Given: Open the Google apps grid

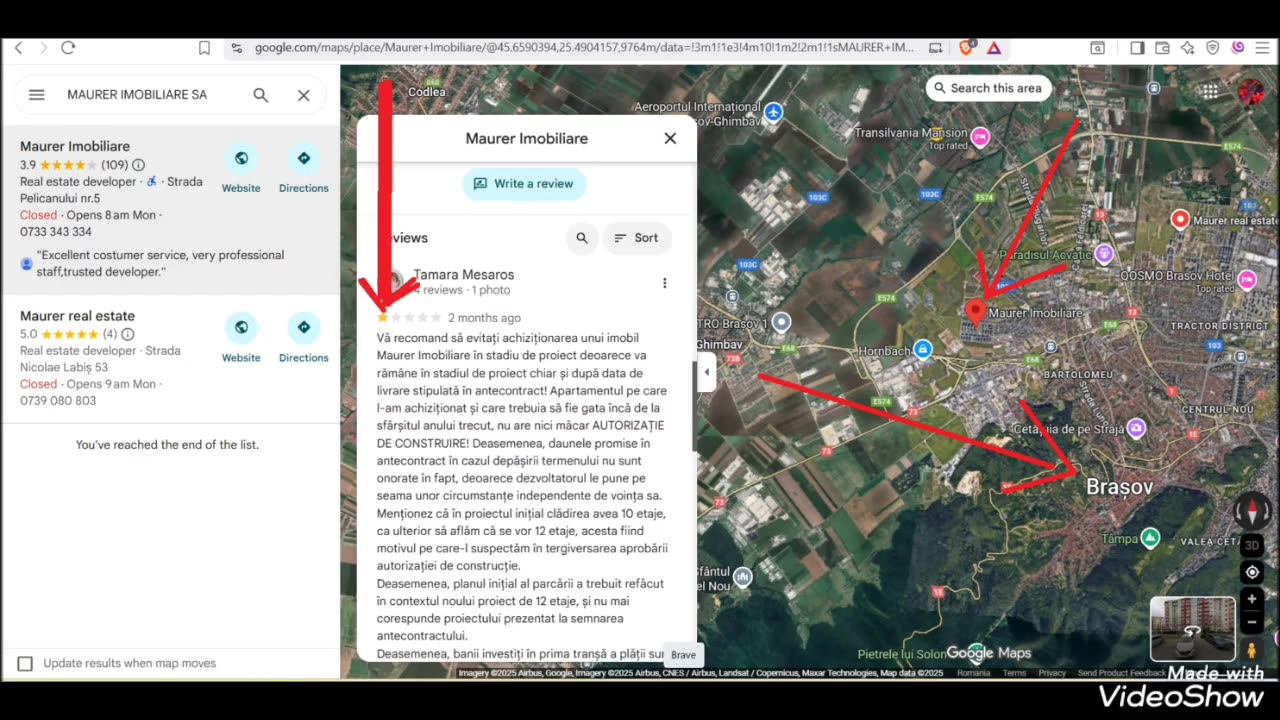Looking at the screenshot, I should coord(1210,92).
